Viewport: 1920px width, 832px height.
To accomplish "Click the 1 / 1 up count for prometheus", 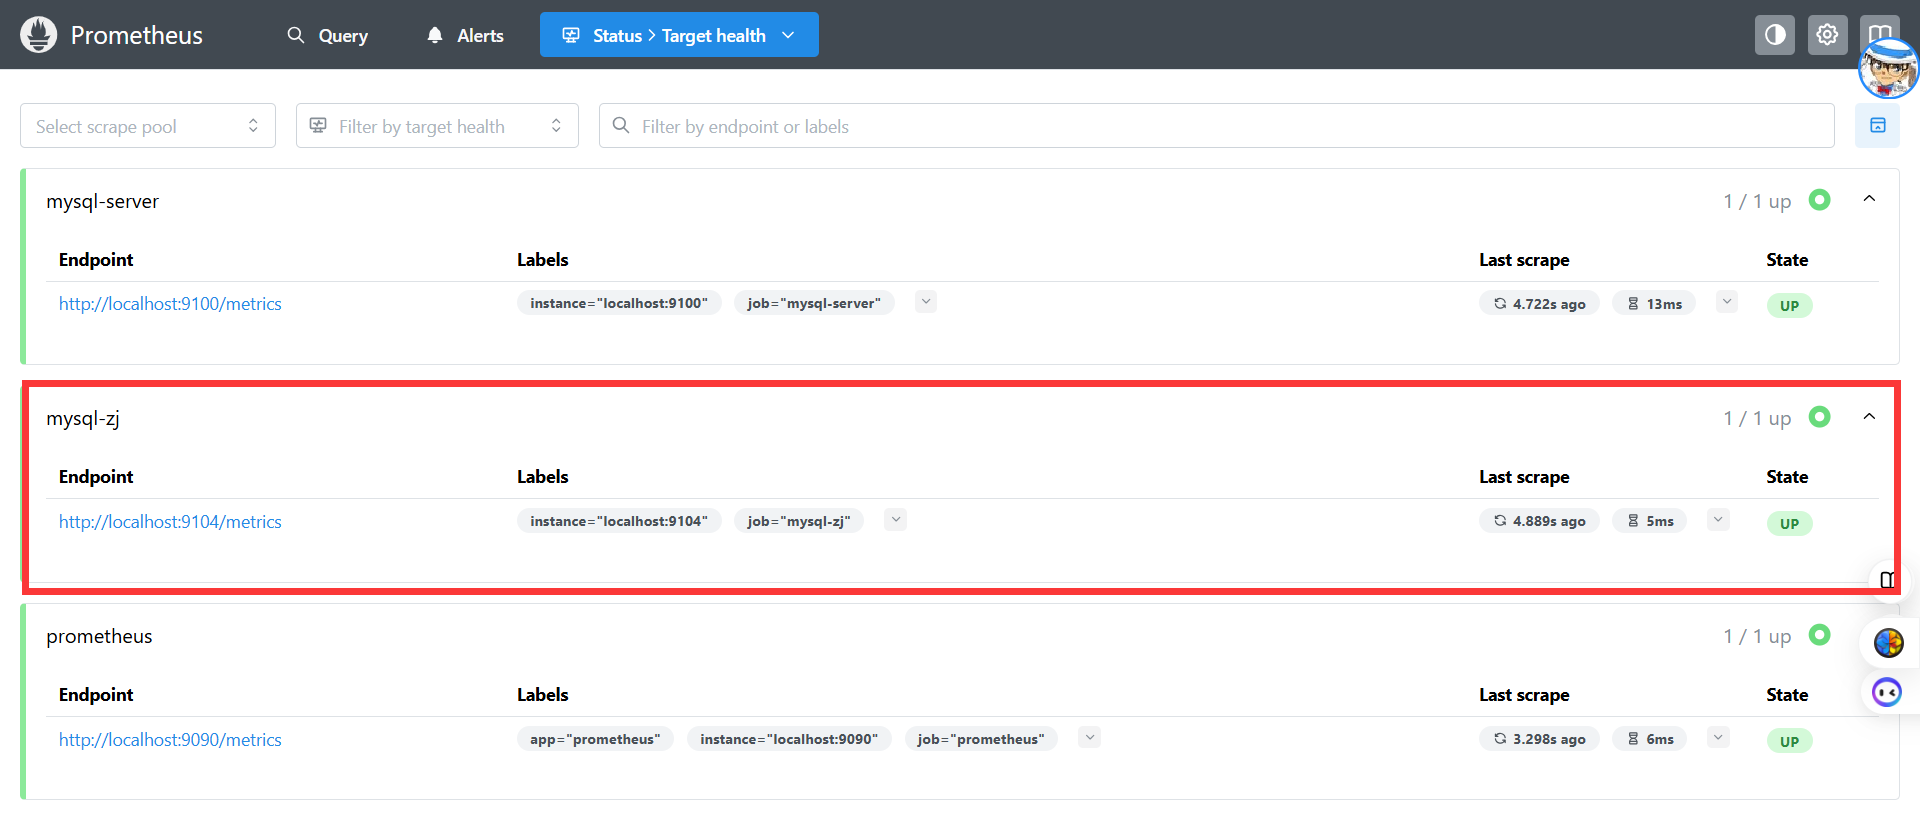I will [x=1757, y=636].
